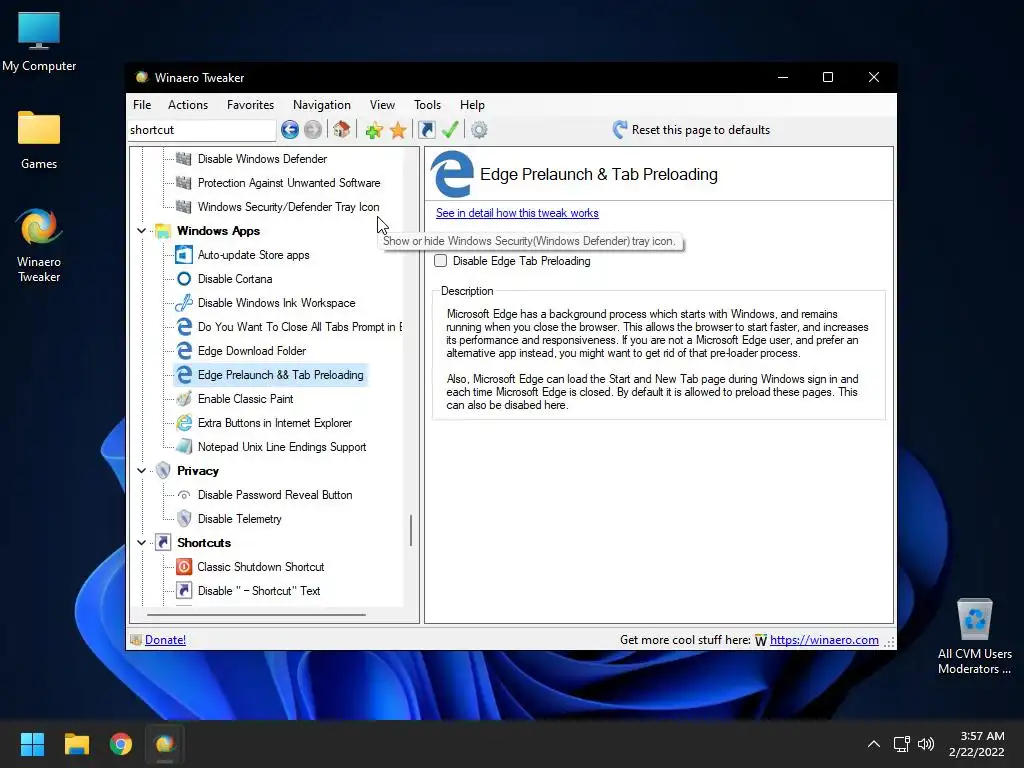Open settings via the gear toolbar icon
The image size is (1024, 768).
(x=479, y=130)
